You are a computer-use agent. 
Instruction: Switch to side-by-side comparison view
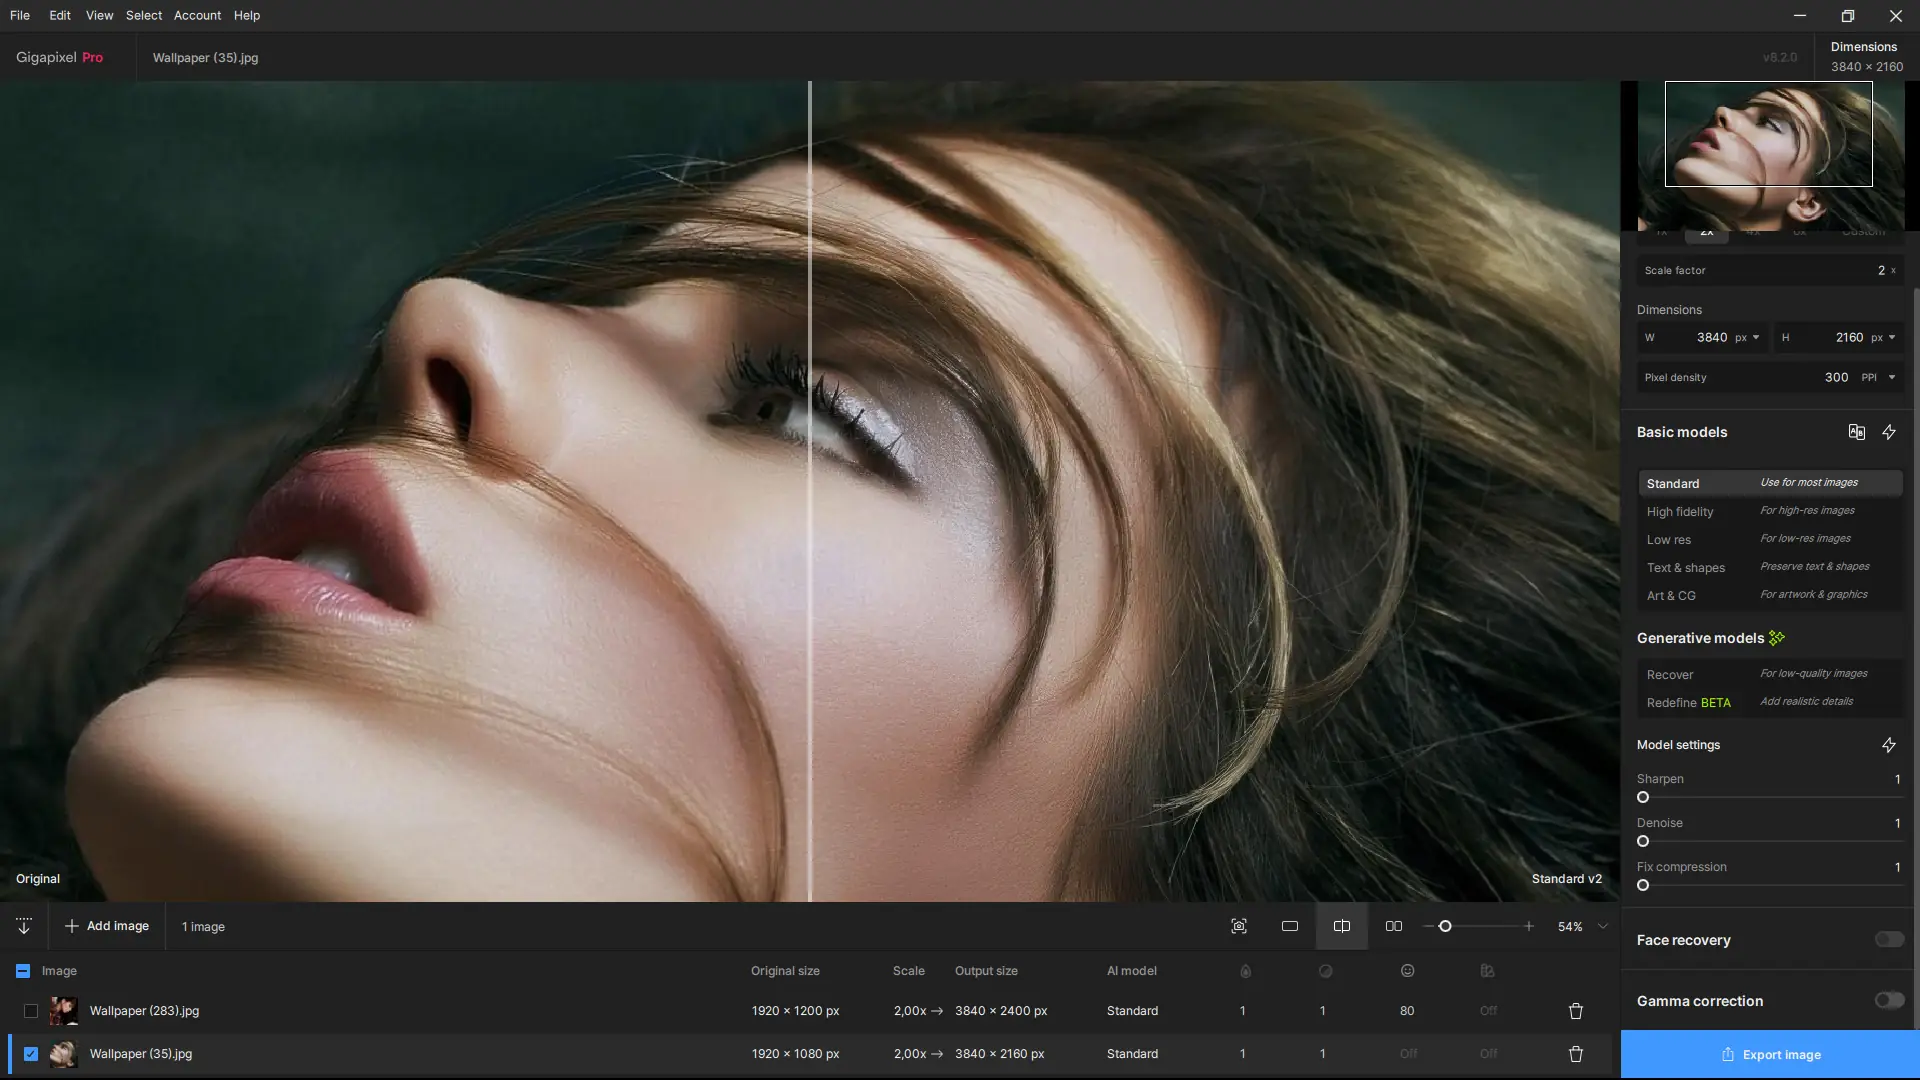[1394, 926]
